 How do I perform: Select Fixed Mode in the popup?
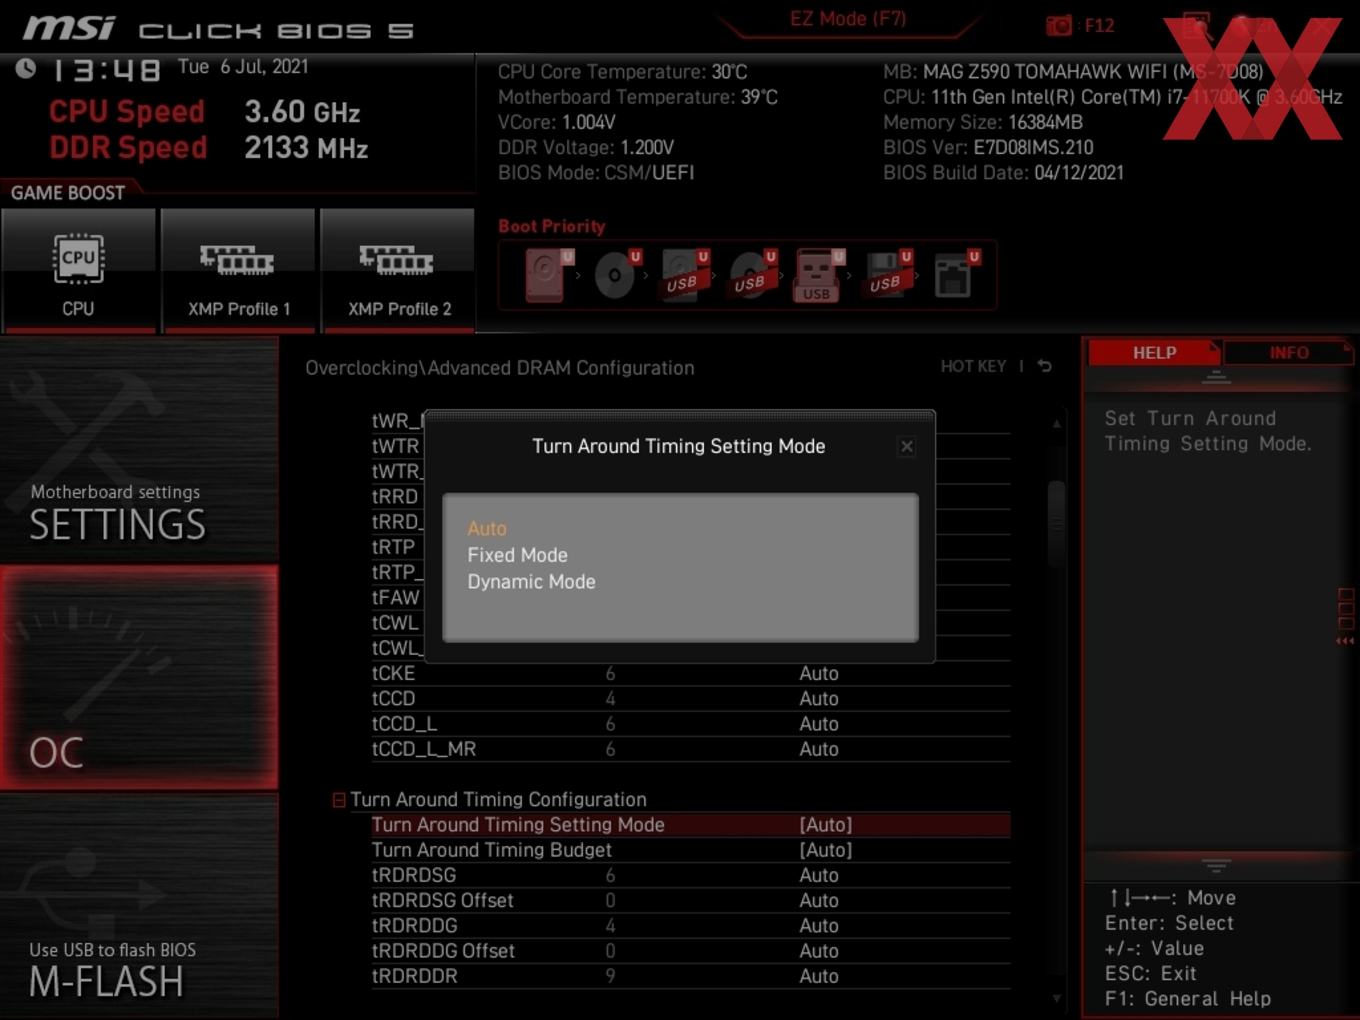517,555
